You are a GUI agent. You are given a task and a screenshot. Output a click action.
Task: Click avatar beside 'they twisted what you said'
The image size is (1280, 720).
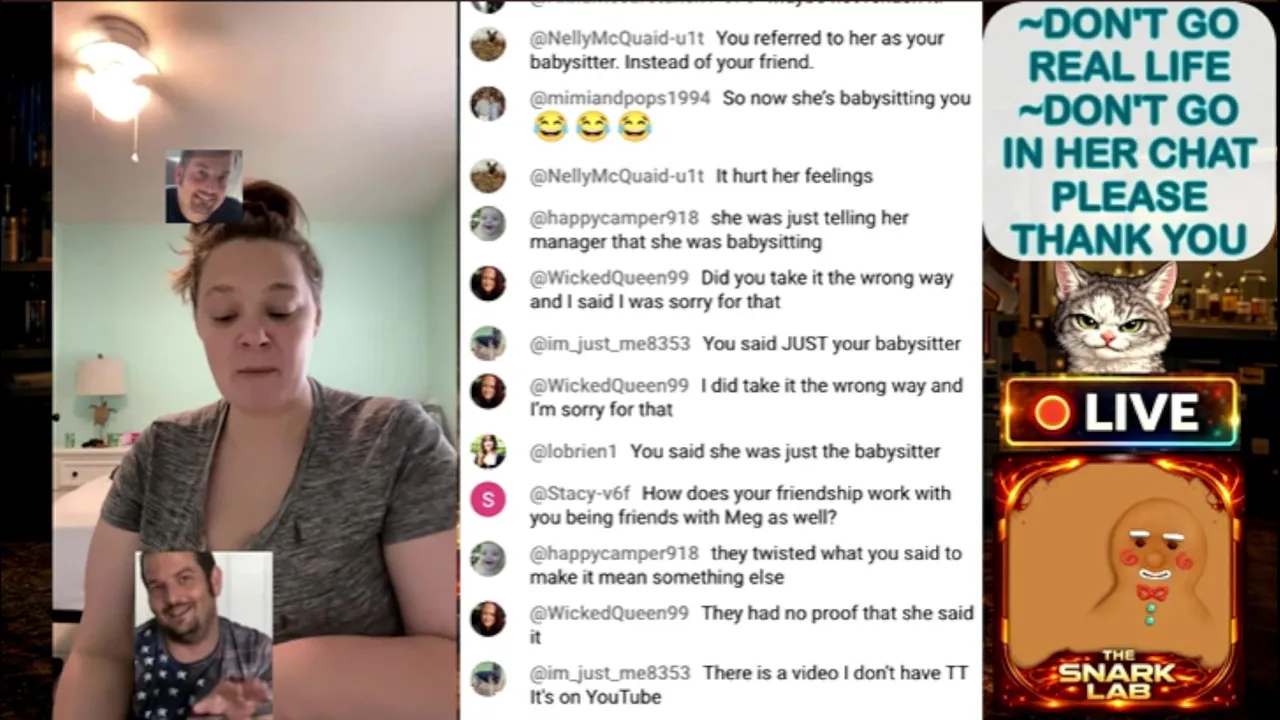pyautogui.click(x=488, y=559)
